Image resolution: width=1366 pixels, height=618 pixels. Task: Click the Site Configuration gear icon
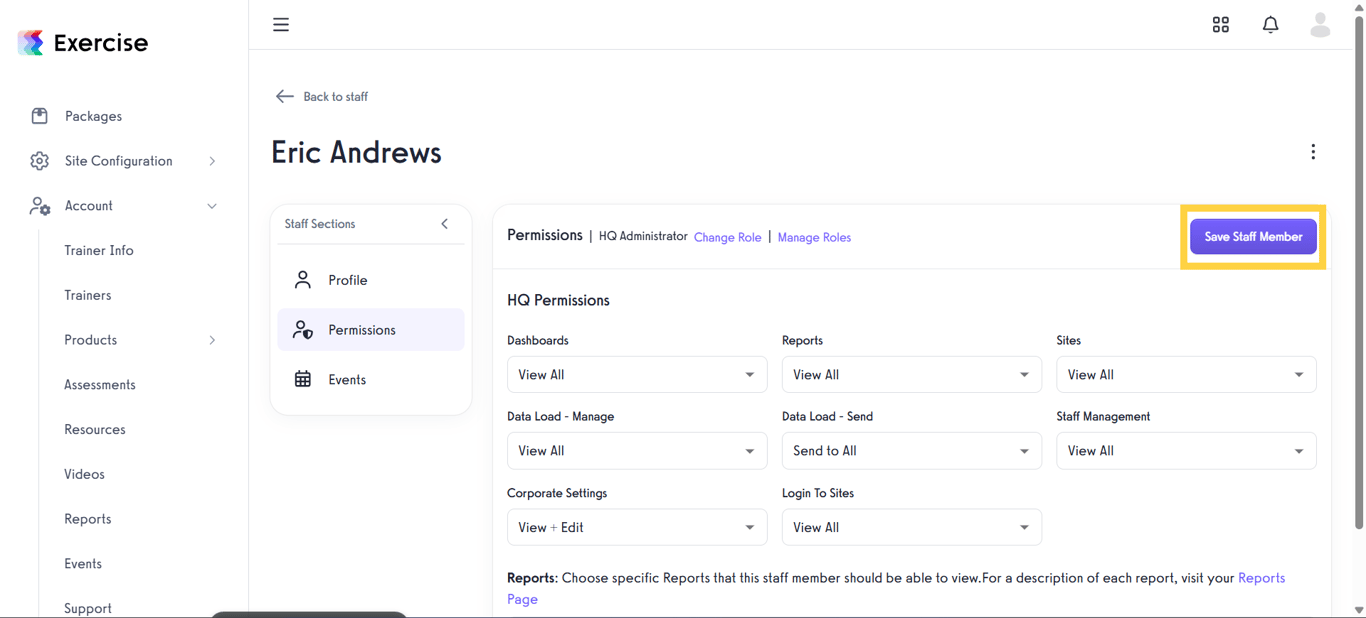tap(39, 161)
